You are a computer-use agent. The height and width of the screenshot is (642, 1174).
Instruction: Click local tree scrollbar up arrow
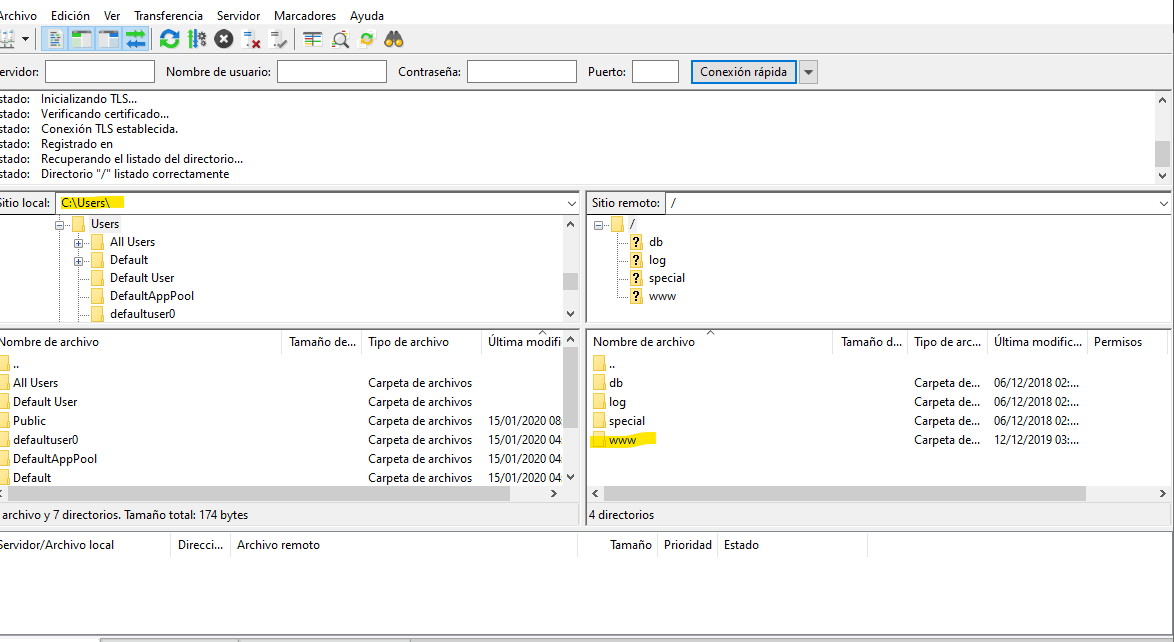coord(571,224)
